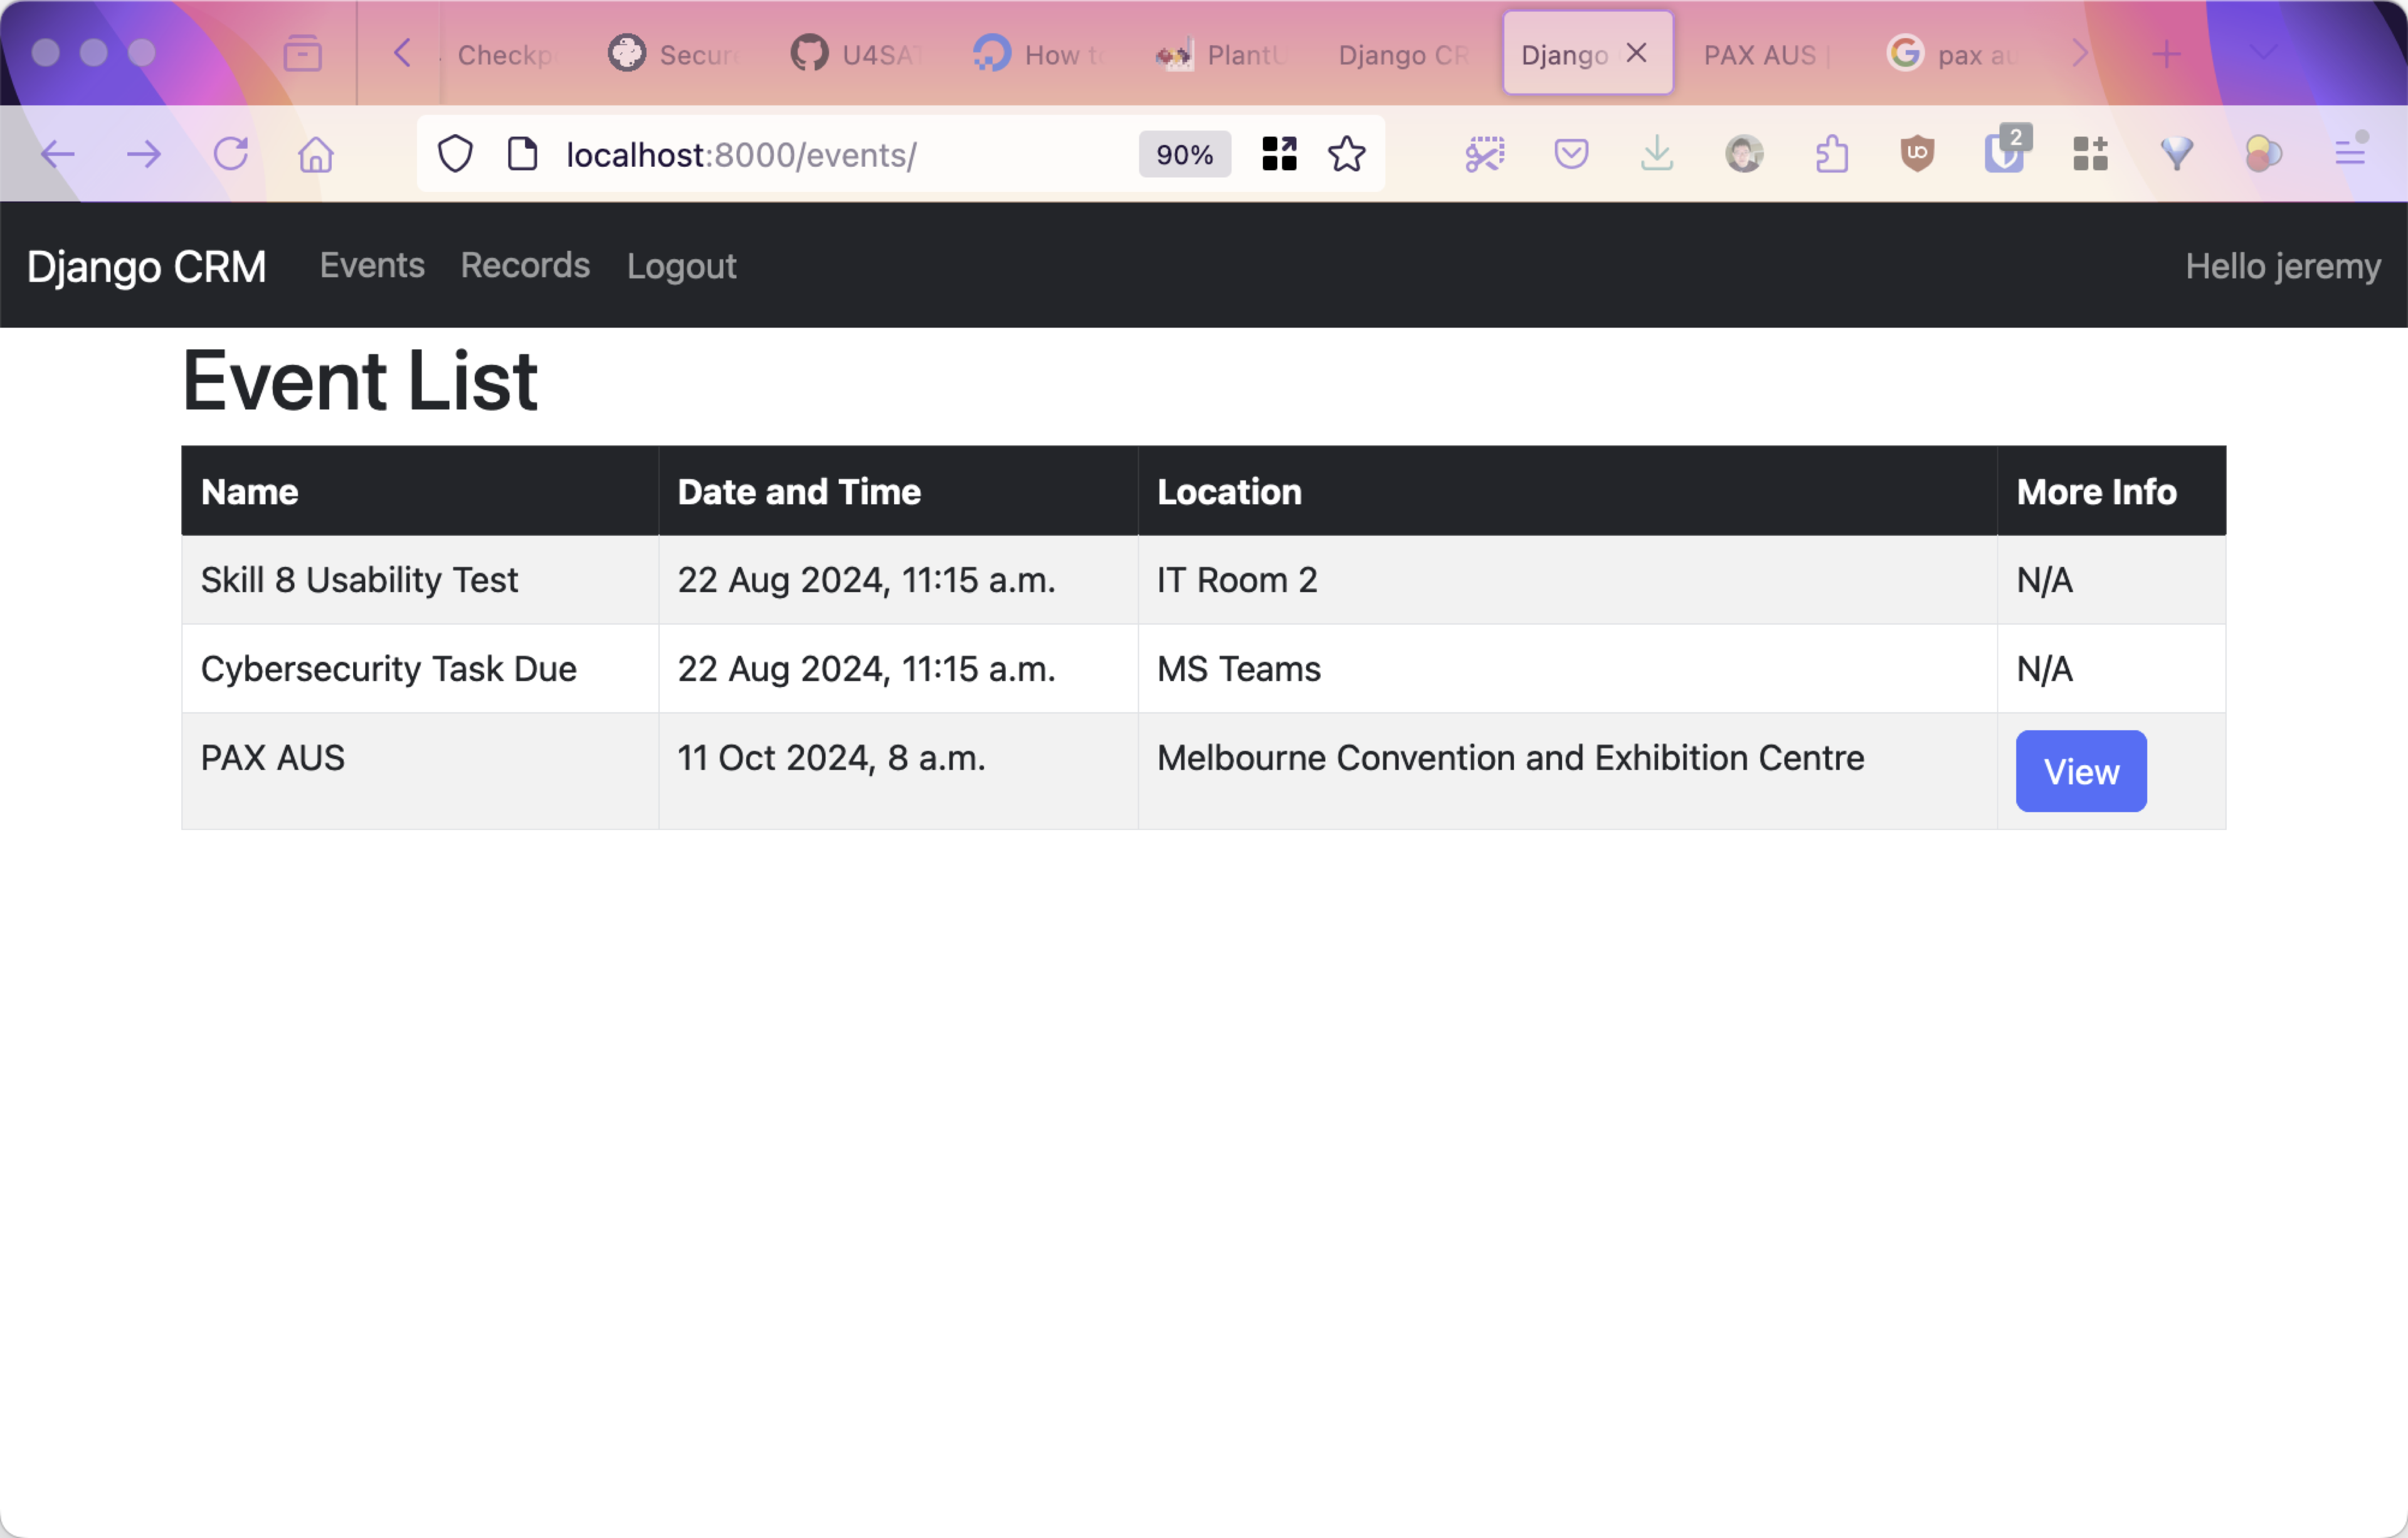Click the home icon in toolbar
The image size is (2408, 1538).
(x=316, y=154)
